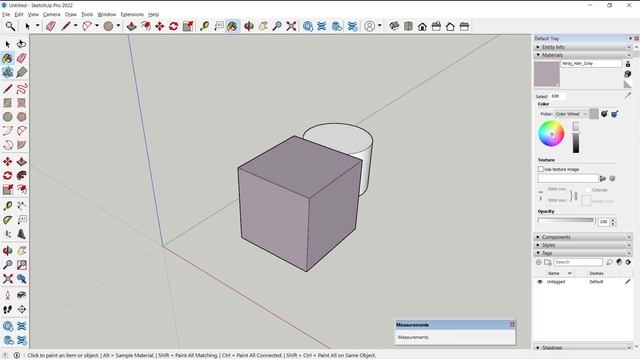Click the material name field
The width and height of the screenshot is (640, 360).
coord(591,64)
